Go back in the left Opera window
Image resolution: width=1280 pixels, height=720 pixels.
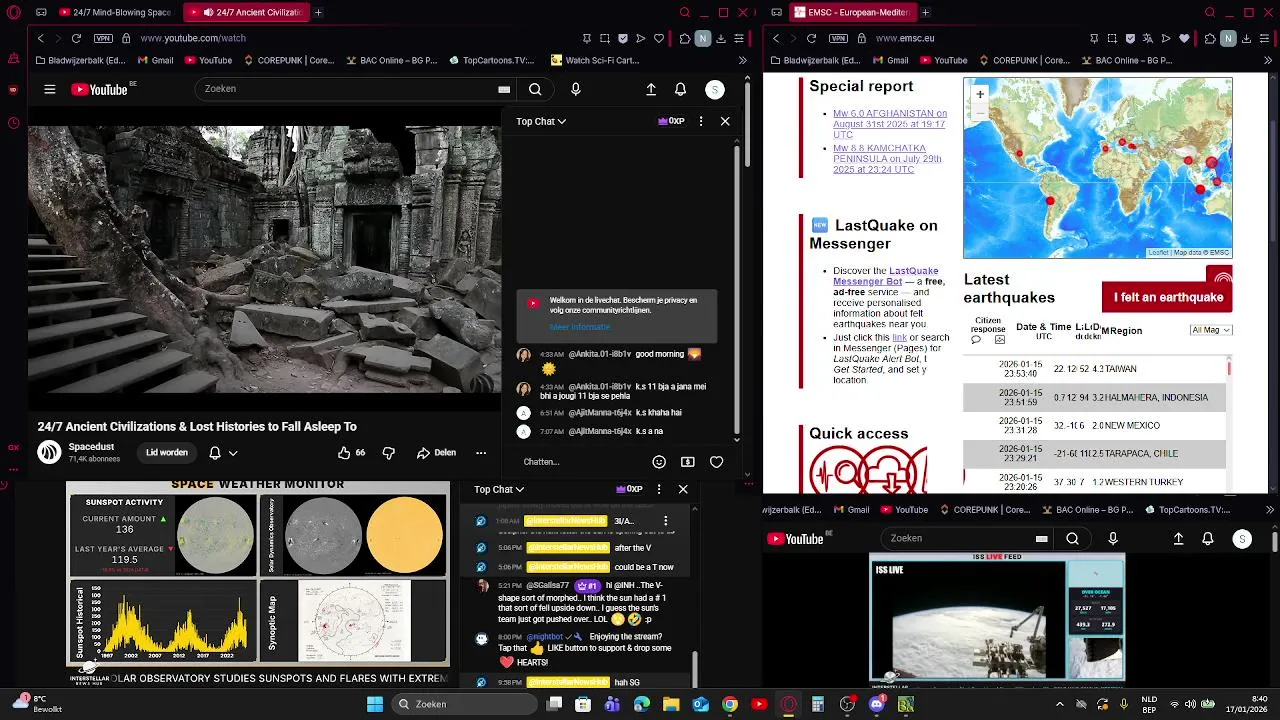pyautogui.click(x=41, y=38)
